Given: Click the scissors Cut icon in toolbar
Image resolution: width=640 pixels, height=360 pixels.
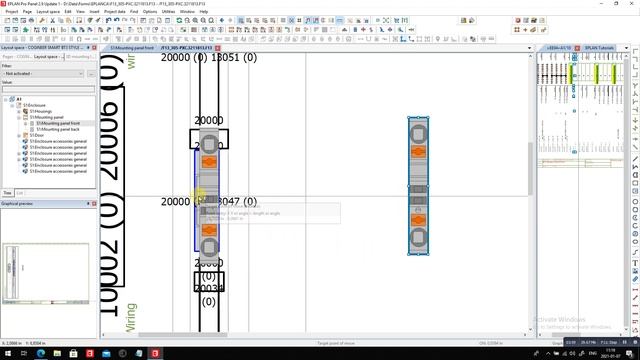Looking at the screenshot, I should point(53,20).
